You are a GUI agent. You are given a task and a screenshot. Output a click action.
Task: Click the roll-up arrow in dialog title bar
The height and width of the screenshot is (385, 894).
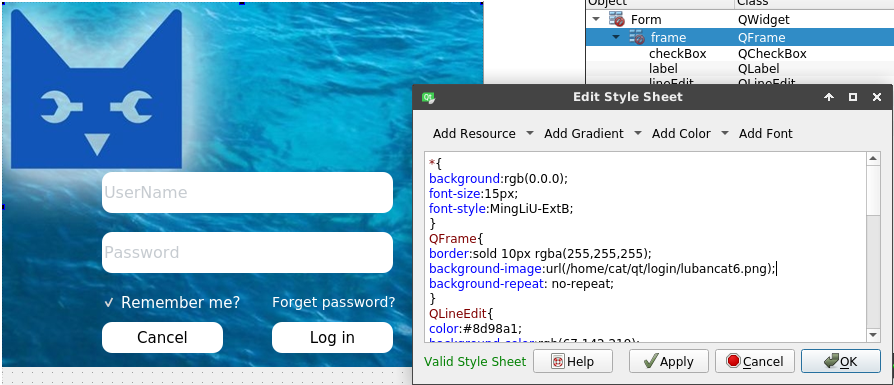pyautogui.click(x=829, y=98)
